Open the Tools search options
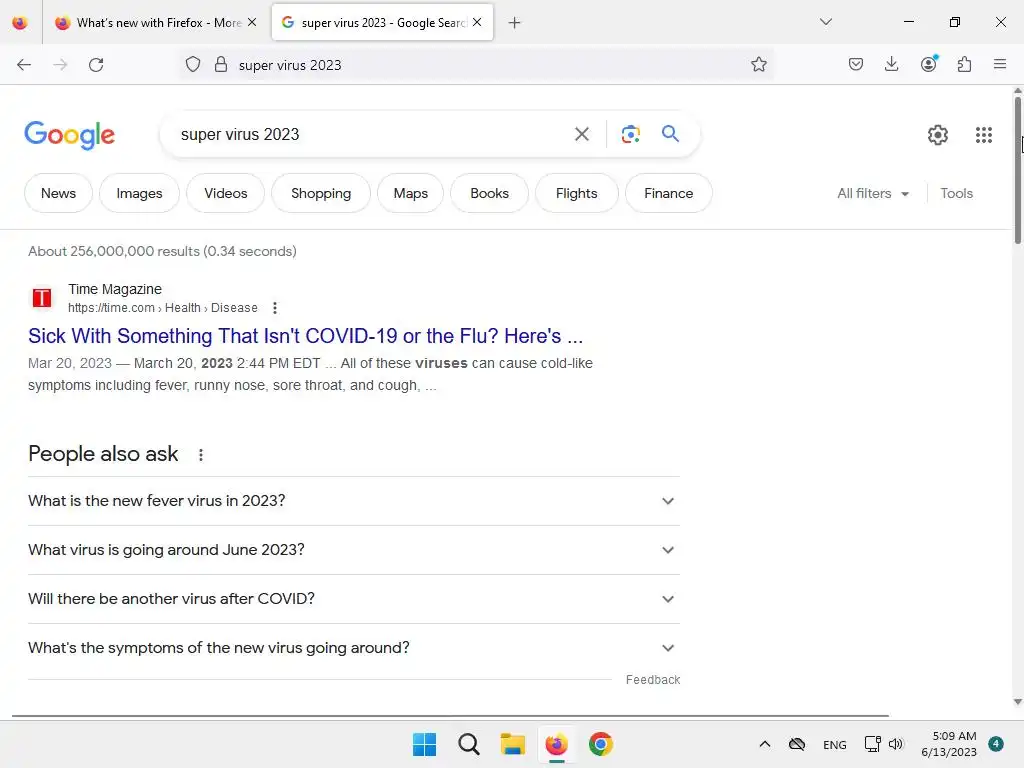1024x768 pixels. [x=956, y=193]
